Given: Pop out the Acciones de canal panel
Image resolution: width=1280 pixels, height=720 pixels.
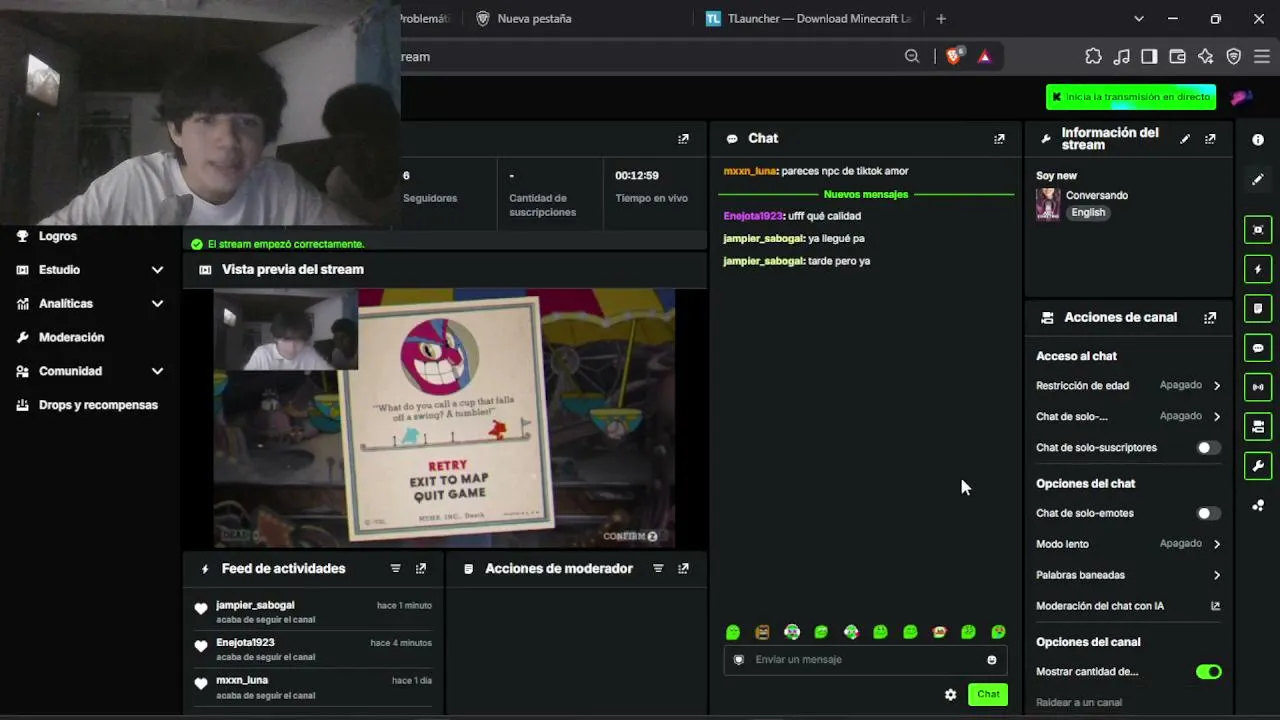Looking at the screenshot, I should 1210,318.
